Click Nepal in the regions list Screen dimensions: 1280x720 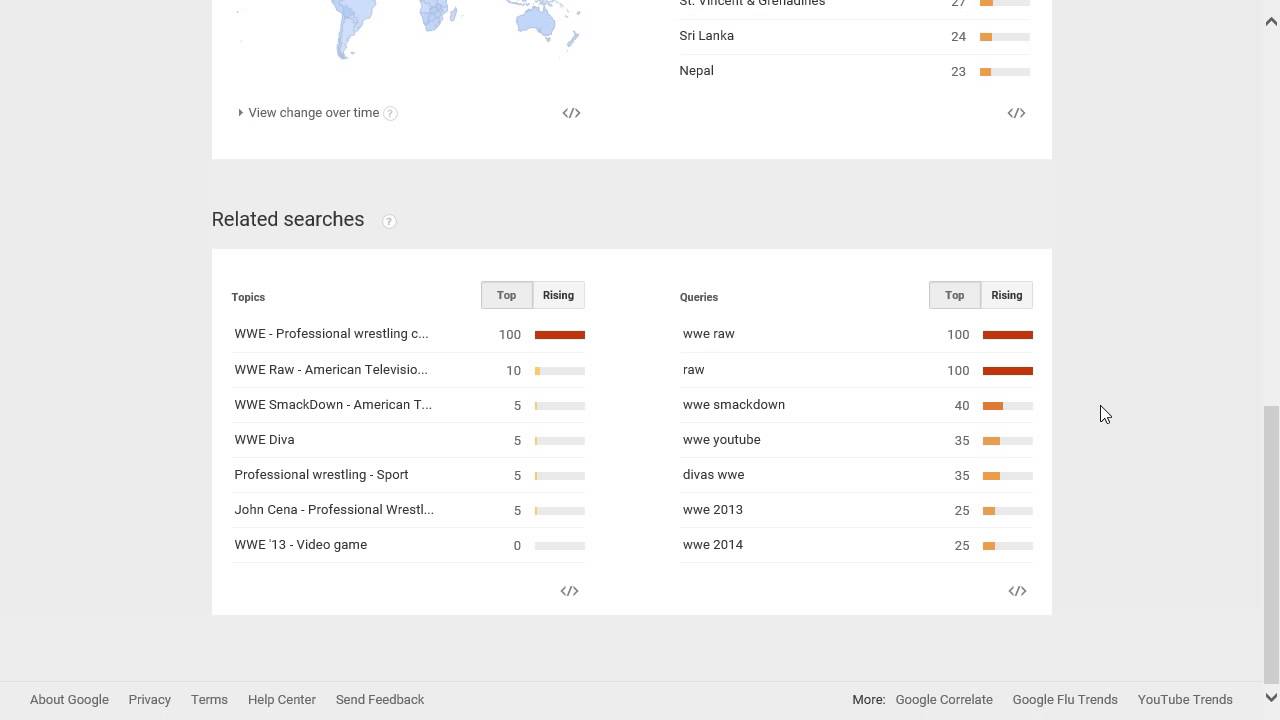click(696, 71)
